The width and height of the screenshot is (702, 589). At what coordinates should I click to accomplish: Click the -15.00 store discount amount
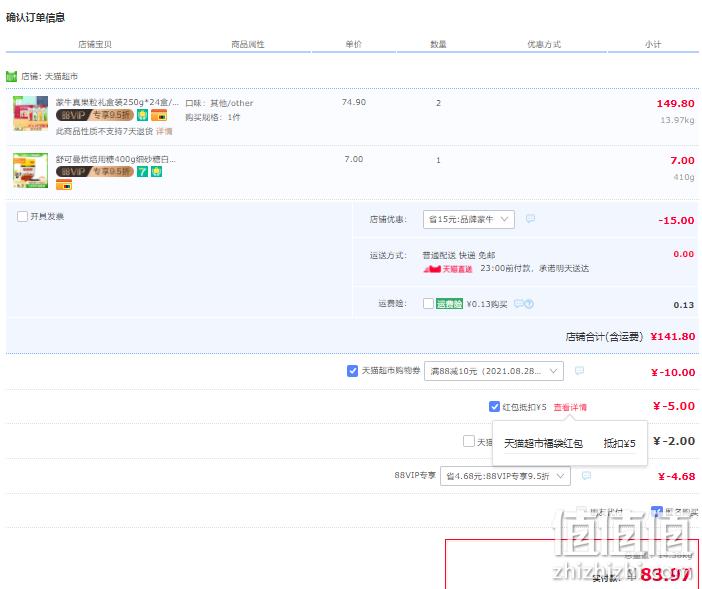[x=676, y=220]
